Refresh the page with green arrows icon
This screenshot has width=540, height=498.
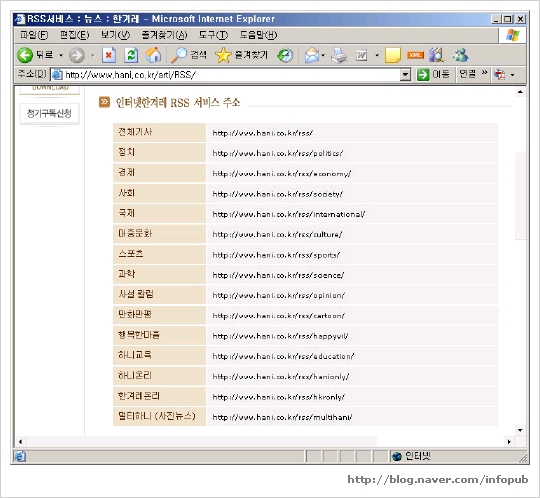click(x=131, y=55)
